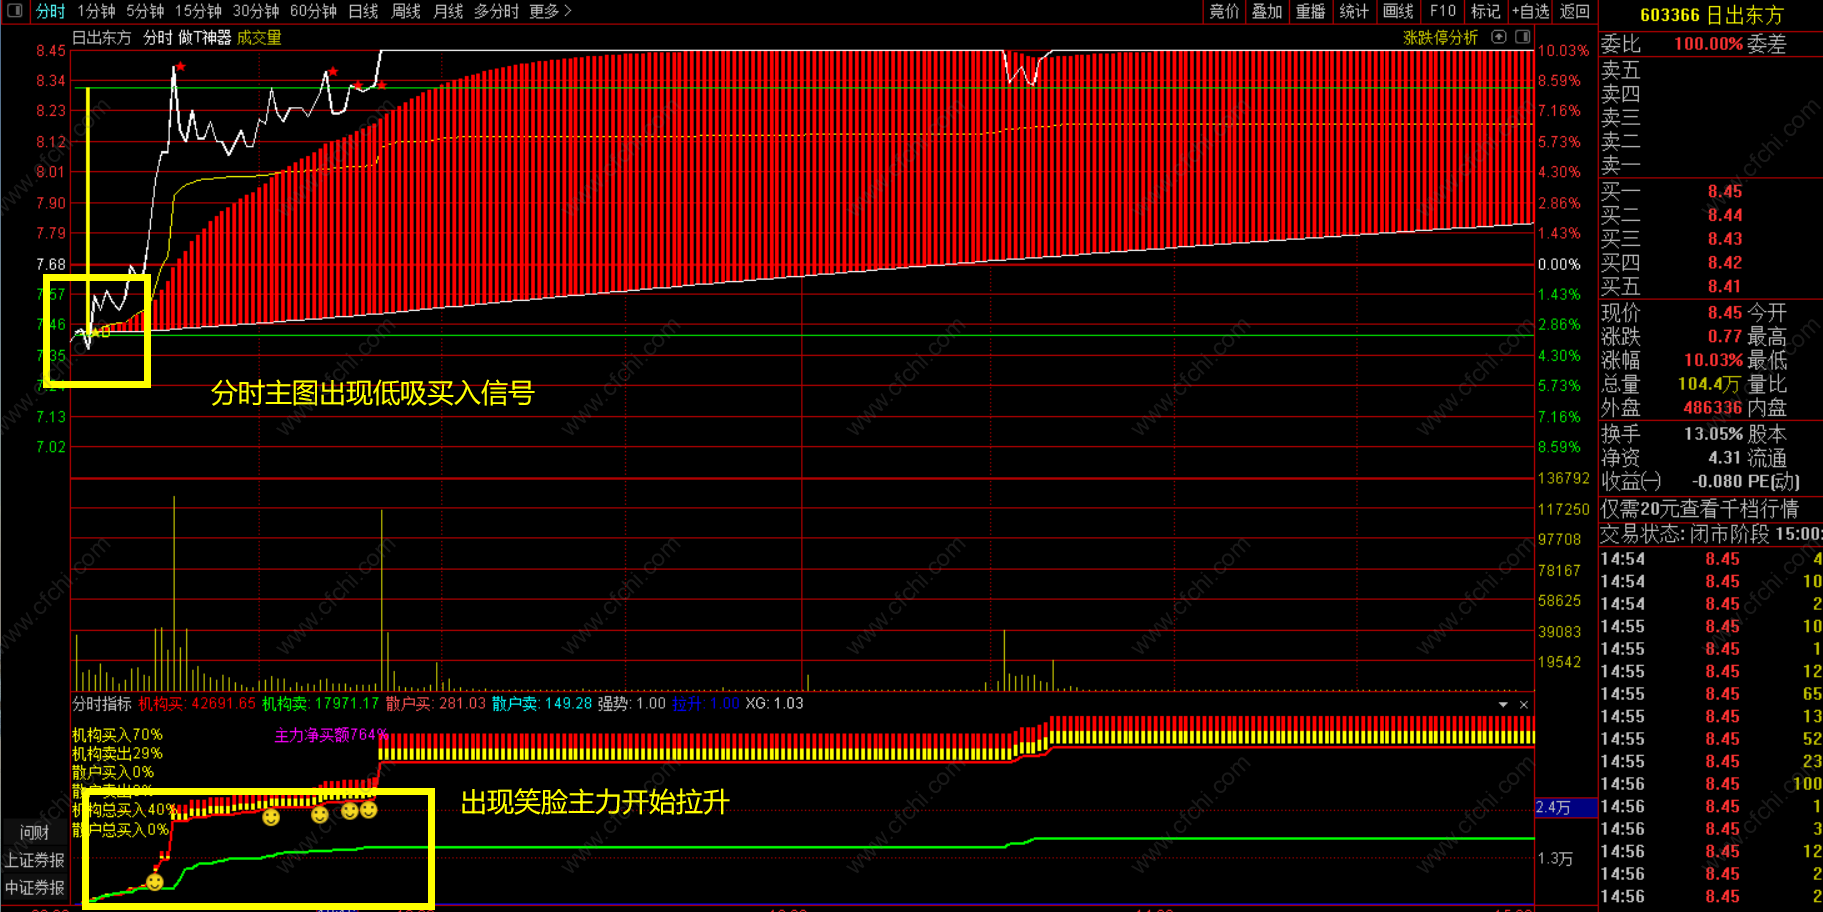Select the 5分钟 timeframe tab
The width and height of the screenshot is (1823, 912).
pos(145,11)
